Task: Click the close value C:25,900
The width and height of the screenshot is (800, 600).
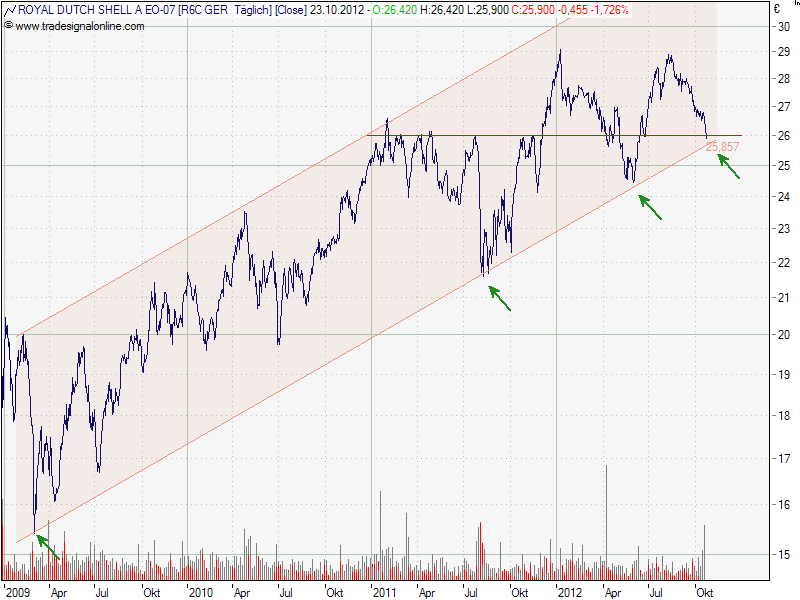Action: point(533,10)
